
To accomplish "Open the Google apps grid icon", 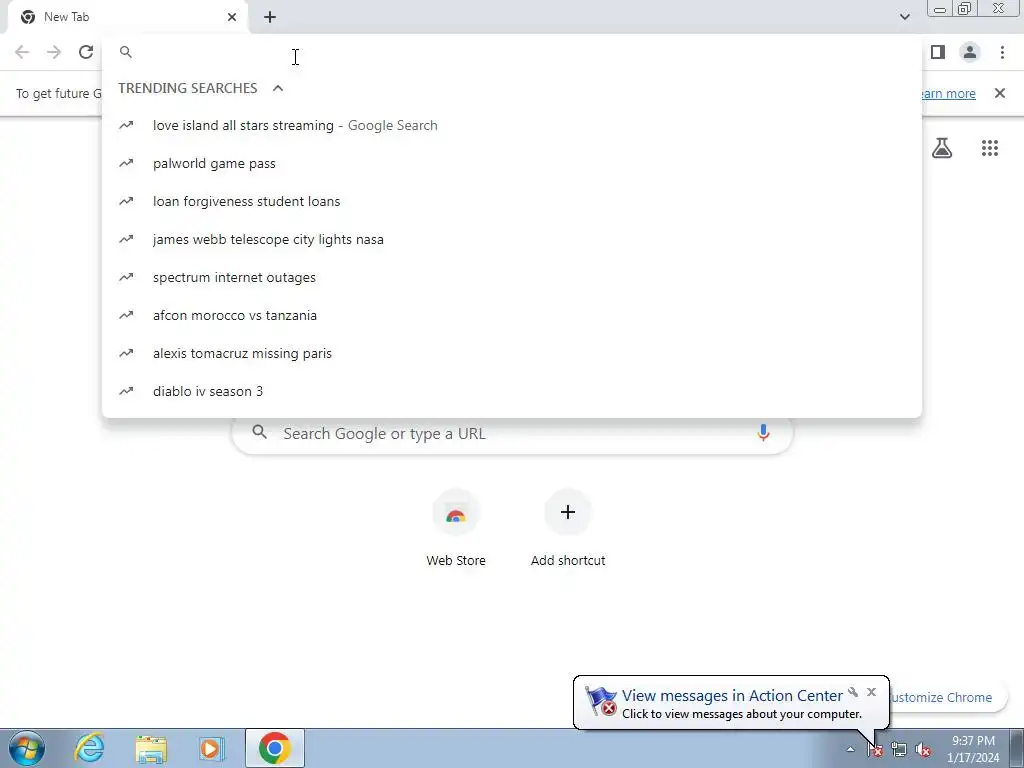I will click(990, 148).
